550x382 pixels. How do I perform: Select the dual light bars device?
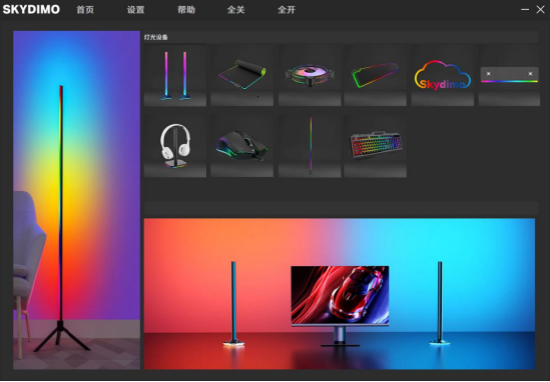(x=175, y=75)
